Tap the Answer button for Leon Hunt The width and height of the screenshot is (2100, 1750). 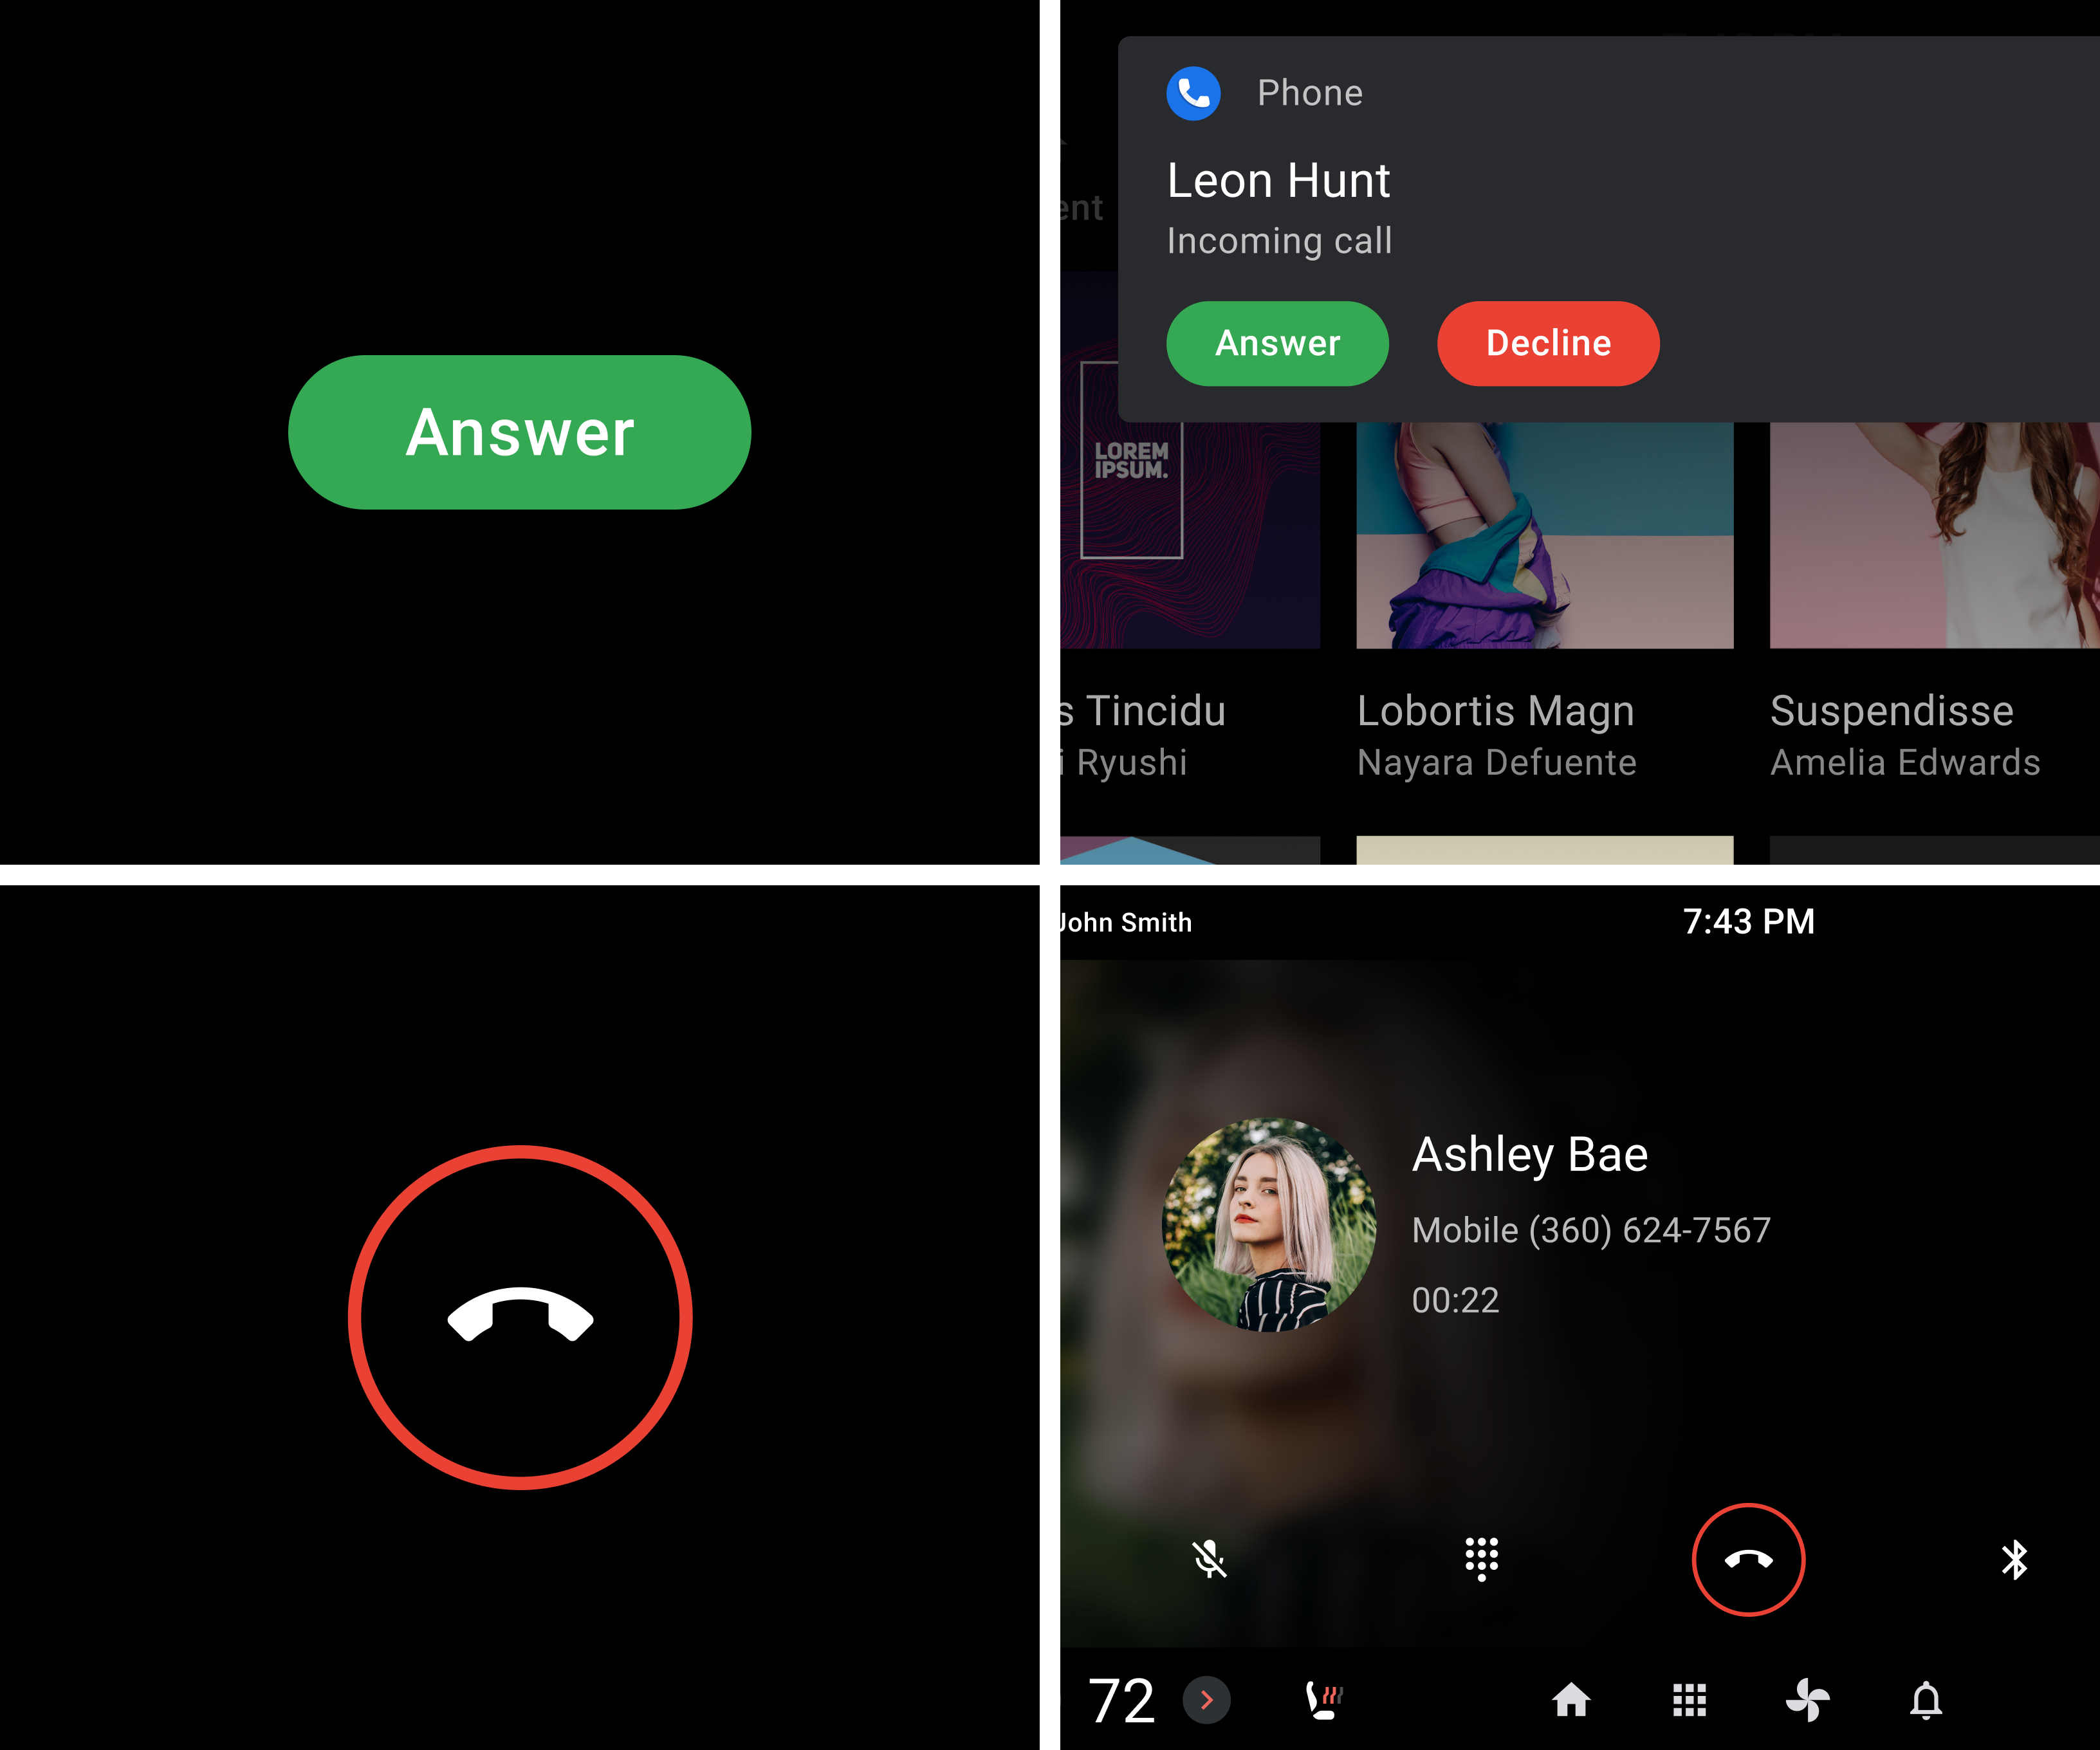click(x=1278, y=342)
